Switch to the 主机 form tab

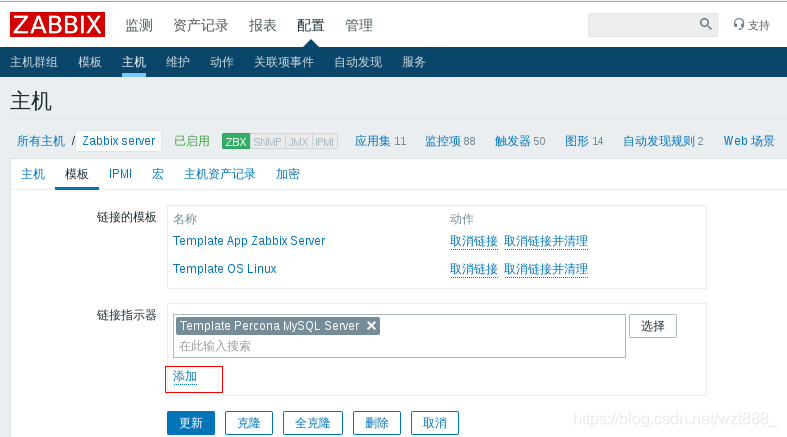coord(33,174)
